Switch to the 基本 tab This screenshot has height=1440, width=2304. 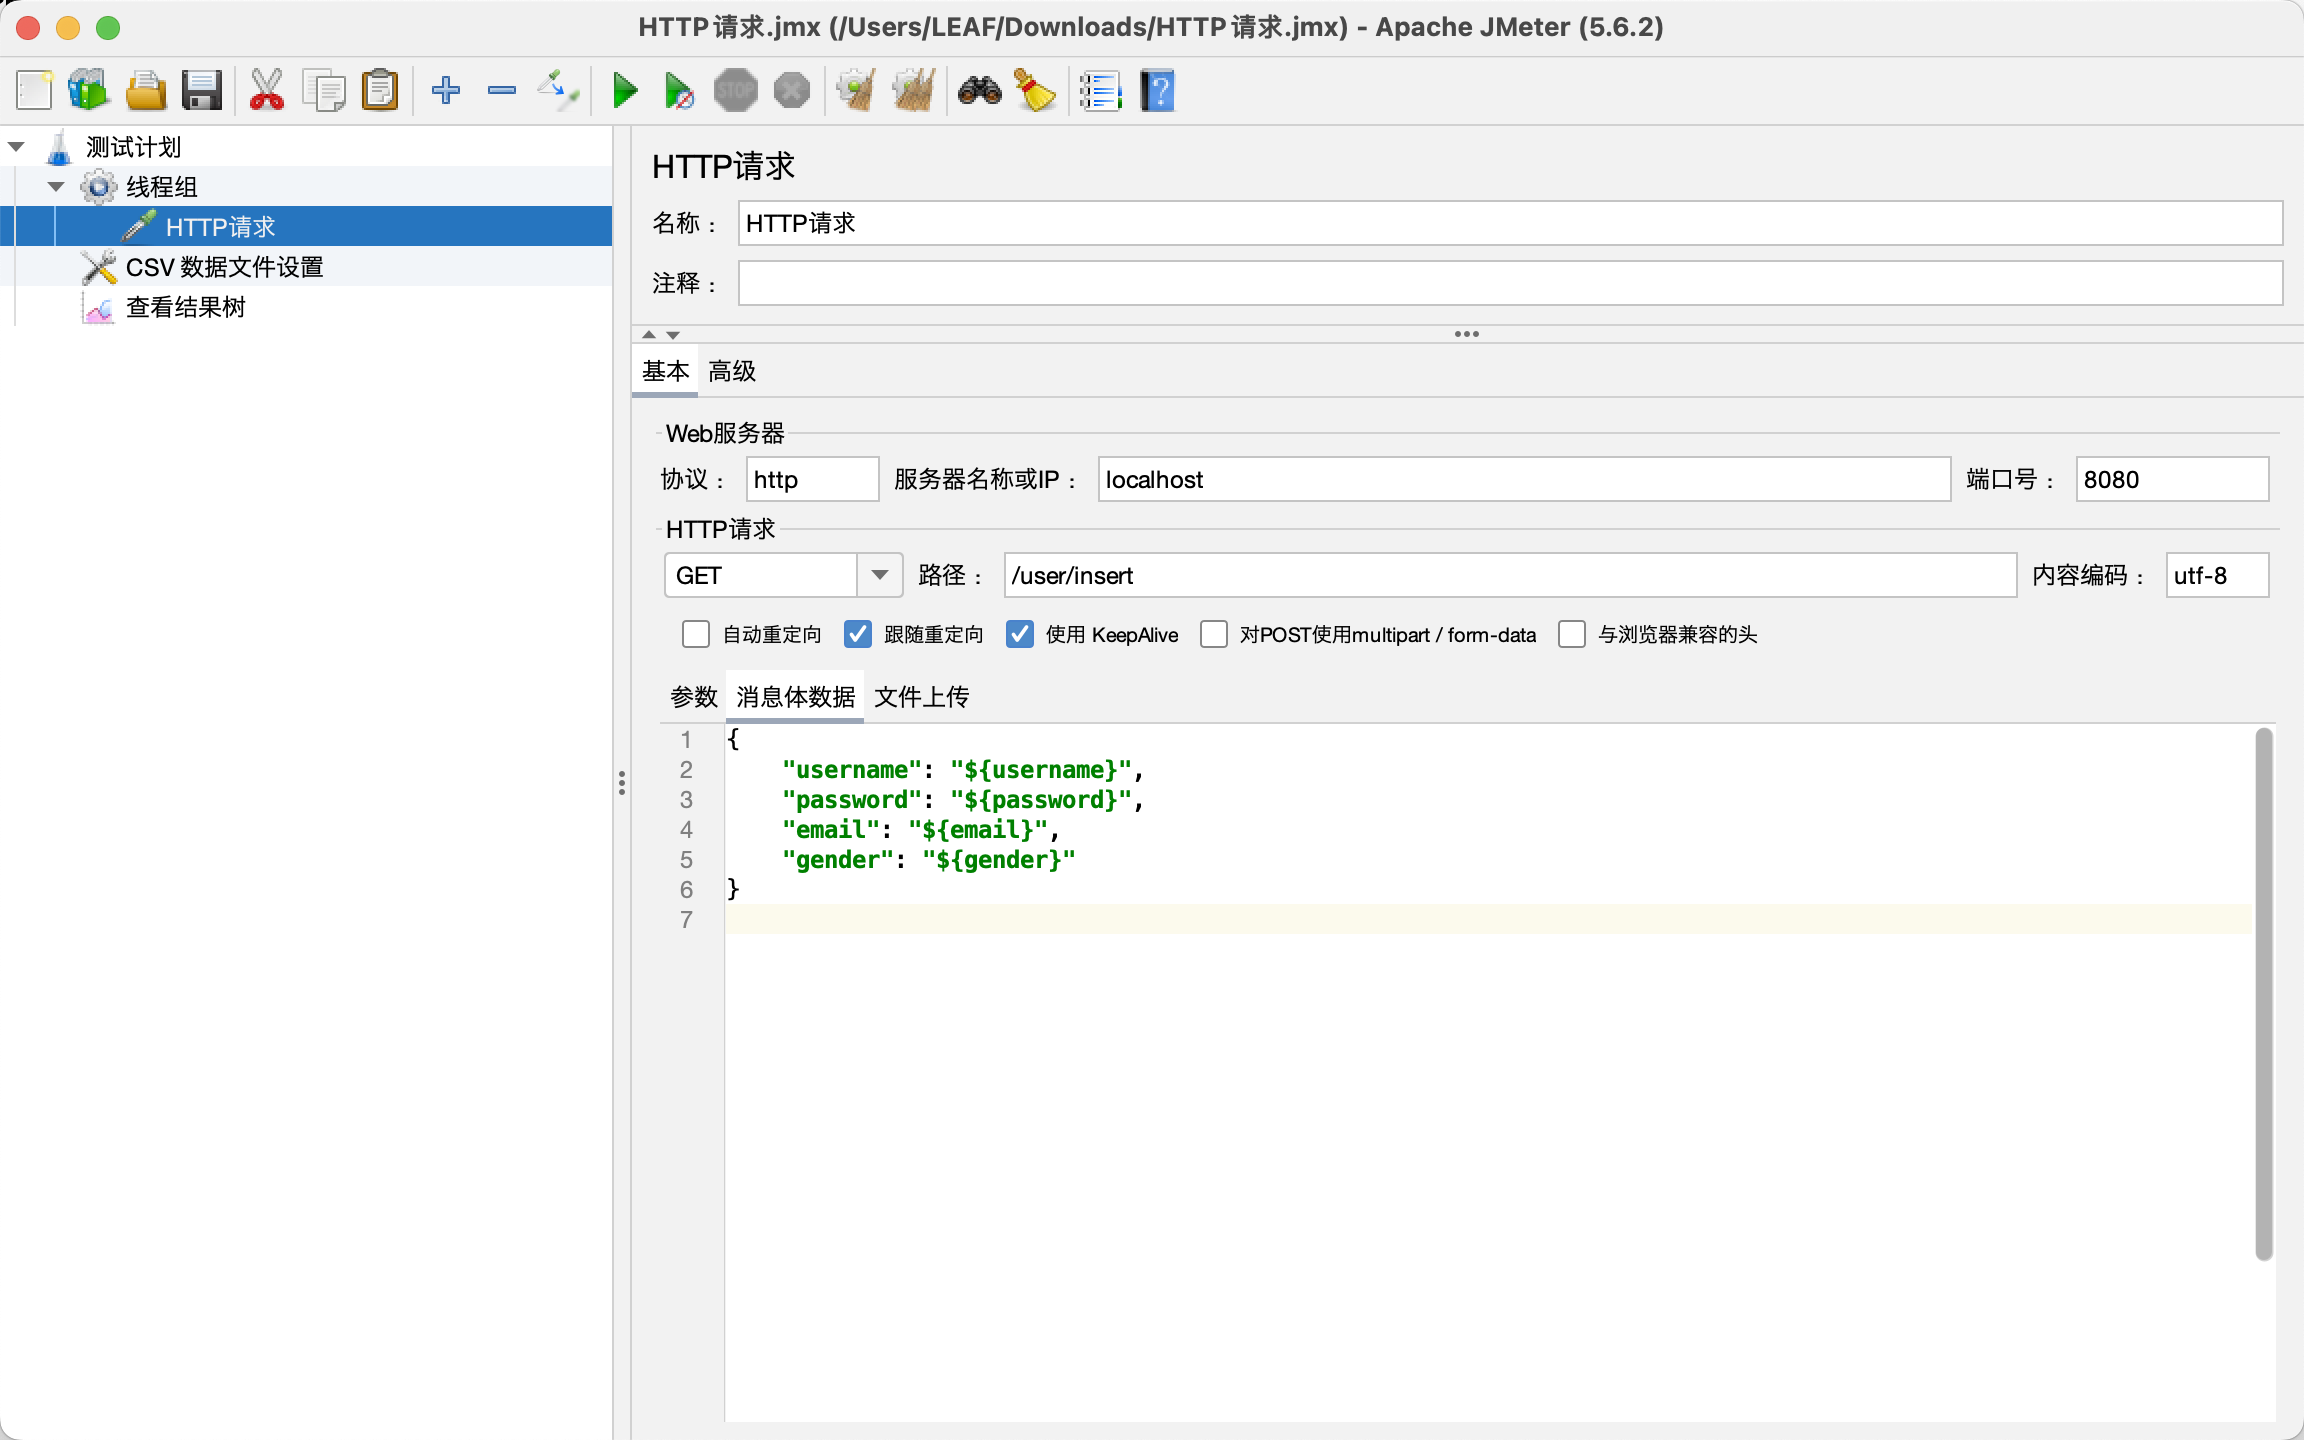[665, 371]
